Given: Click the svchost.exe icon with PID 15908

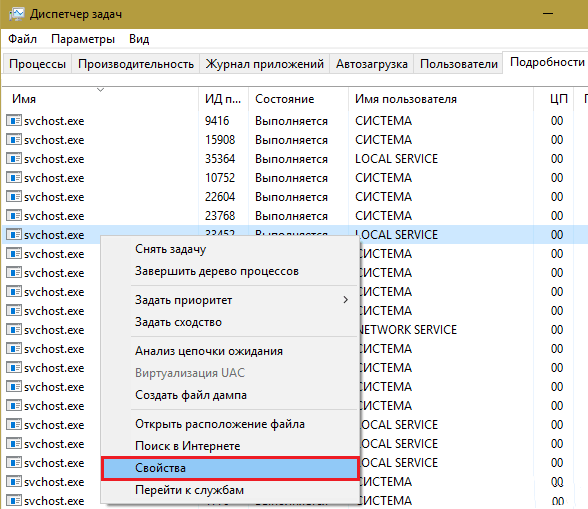Looking at the screenshot, I should click(x=14, y=140).
